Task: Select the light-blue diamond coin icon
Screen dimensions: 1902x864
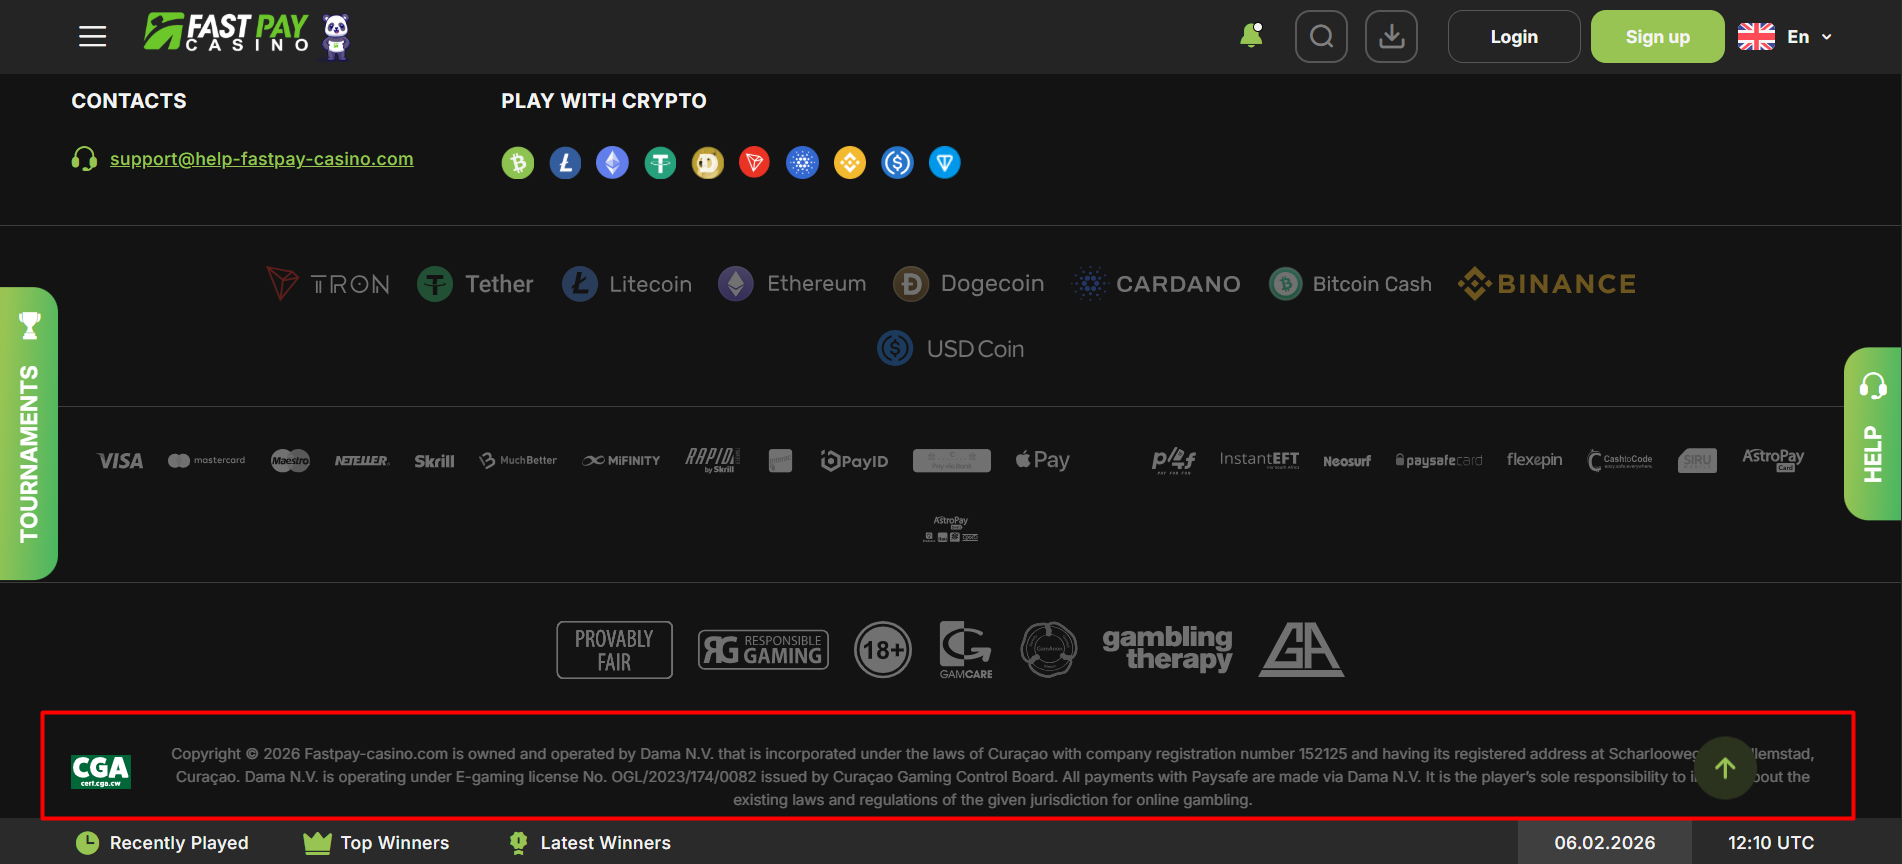Action: coord(945,163)
